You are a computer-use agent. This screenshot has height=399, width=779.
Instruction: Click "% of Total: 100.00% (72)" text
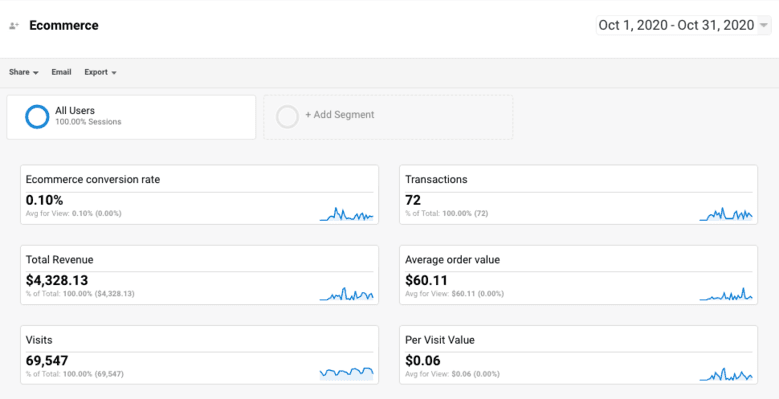(447, 214)
